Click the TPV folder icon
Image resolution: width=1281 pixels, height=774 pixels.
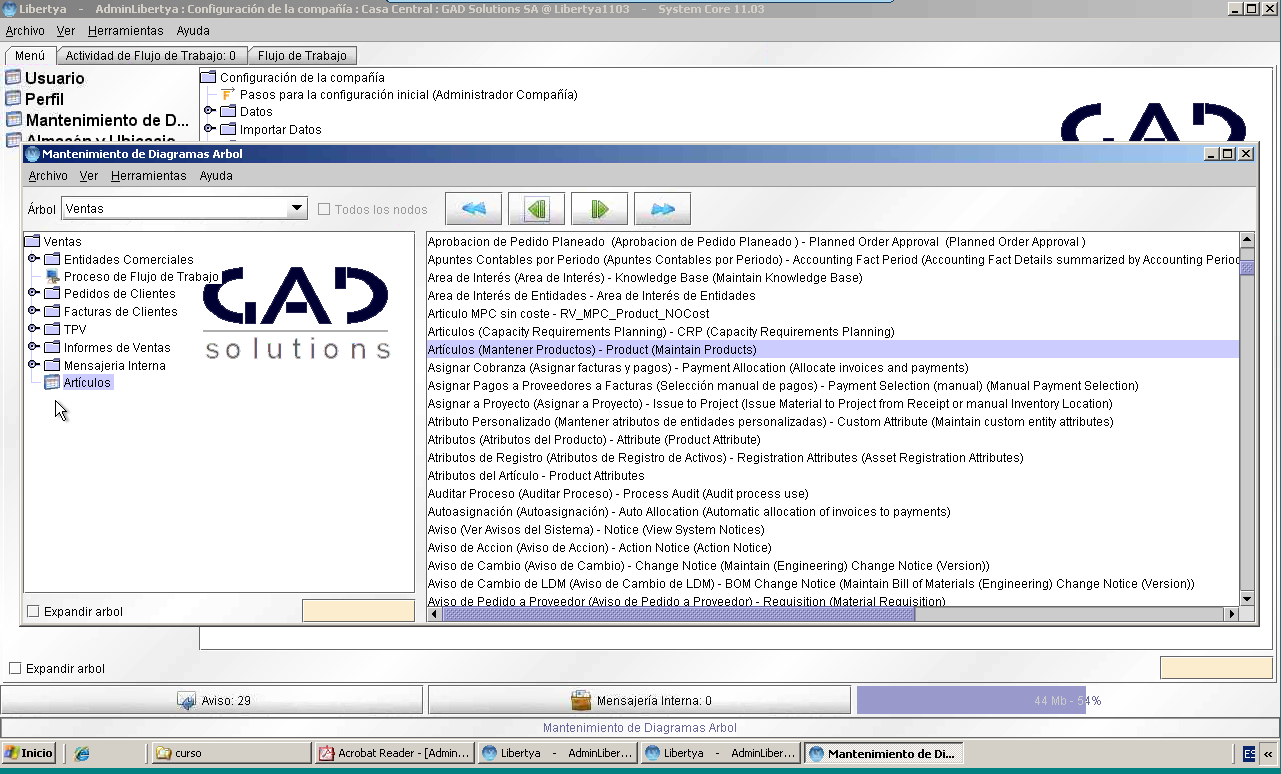tap(52, 329)
